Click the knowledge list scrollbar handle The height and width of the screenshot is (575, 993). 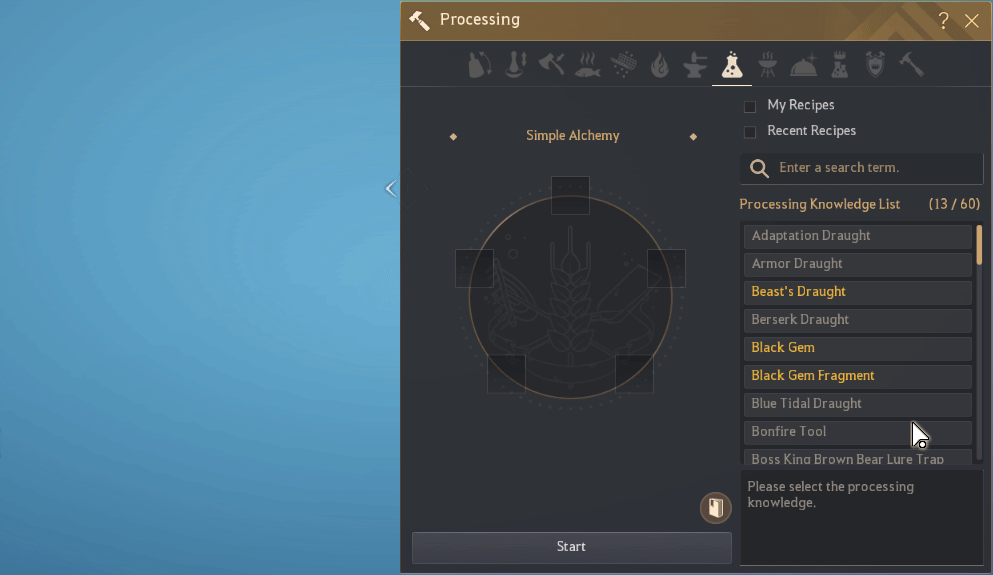tap(979, 245)
